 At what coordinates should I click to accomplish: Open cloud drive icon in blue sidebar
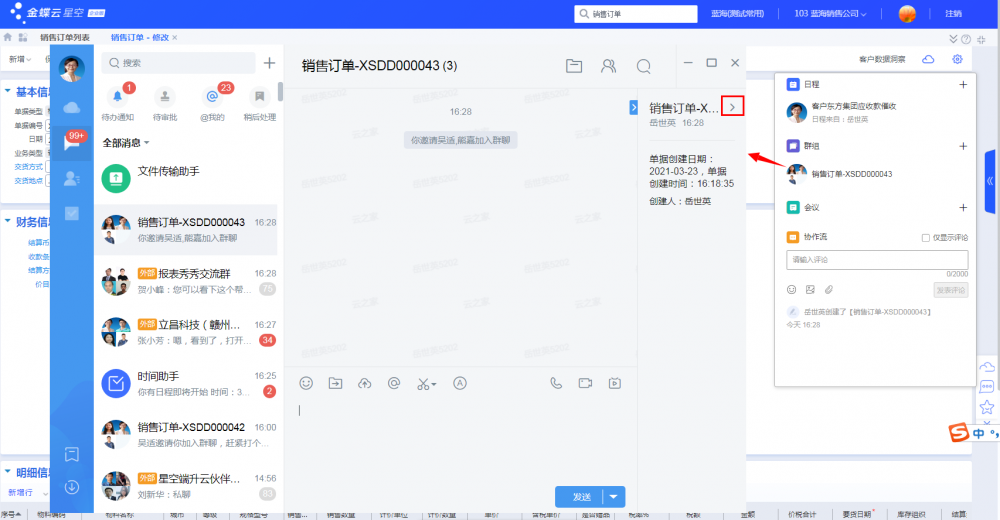click(72, 107)
